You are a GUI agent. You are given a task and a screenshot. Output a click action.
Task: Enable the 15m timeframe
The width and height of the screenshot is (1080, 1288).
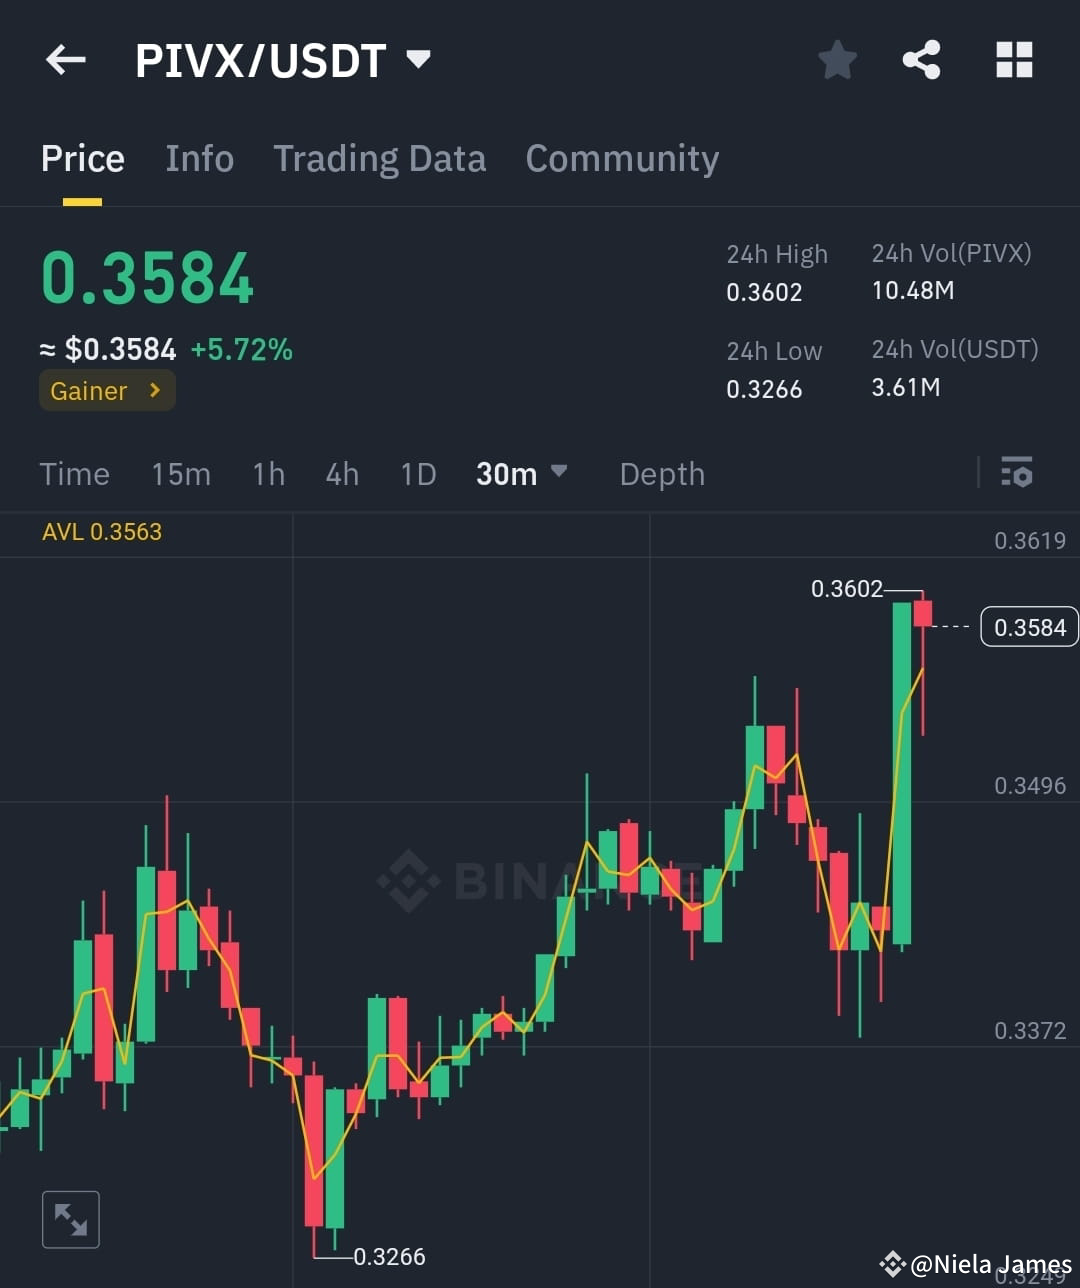point(181,474)
